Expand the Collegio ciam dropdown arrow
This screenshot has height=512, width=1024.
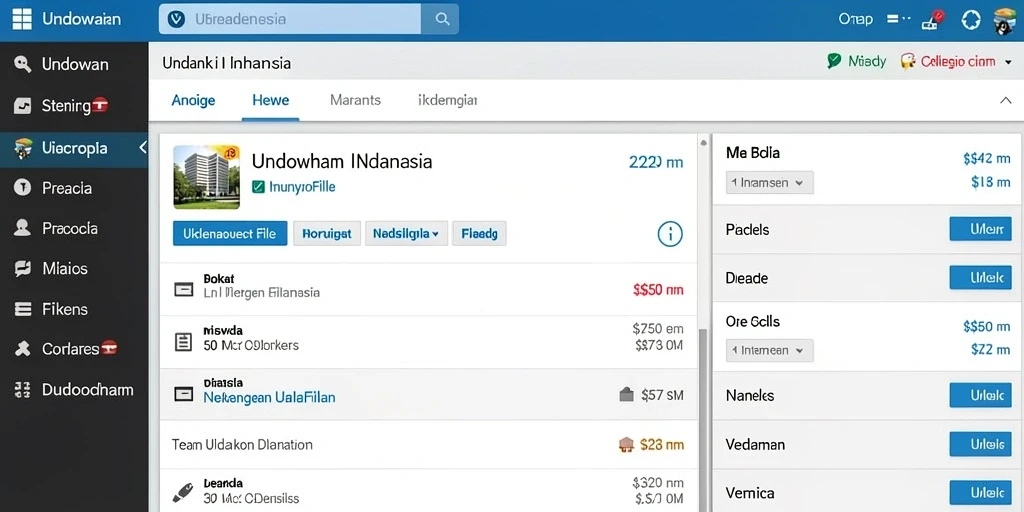pyautogui.click(x=1008, y=62)
